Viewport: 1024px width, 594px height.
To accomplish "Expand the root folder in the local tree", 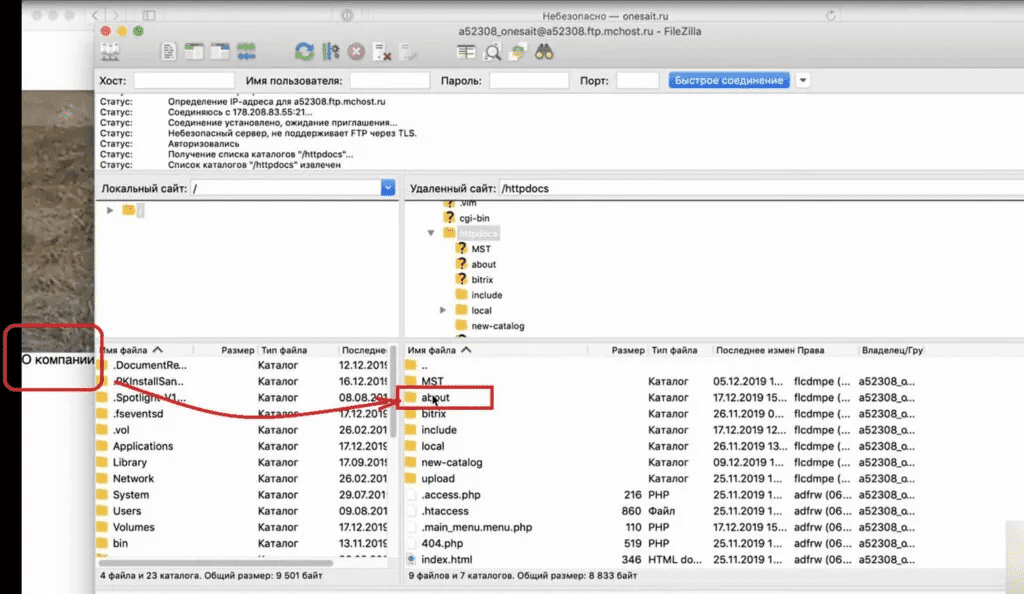I will (110, 210).
